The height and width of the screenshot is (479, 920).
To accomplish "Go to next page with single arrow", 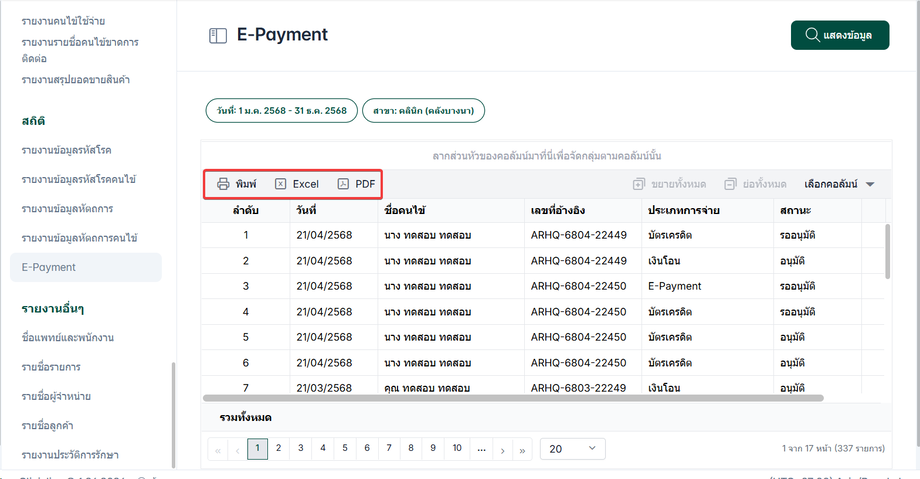I will pyautogui.click(x=502, y=450).
